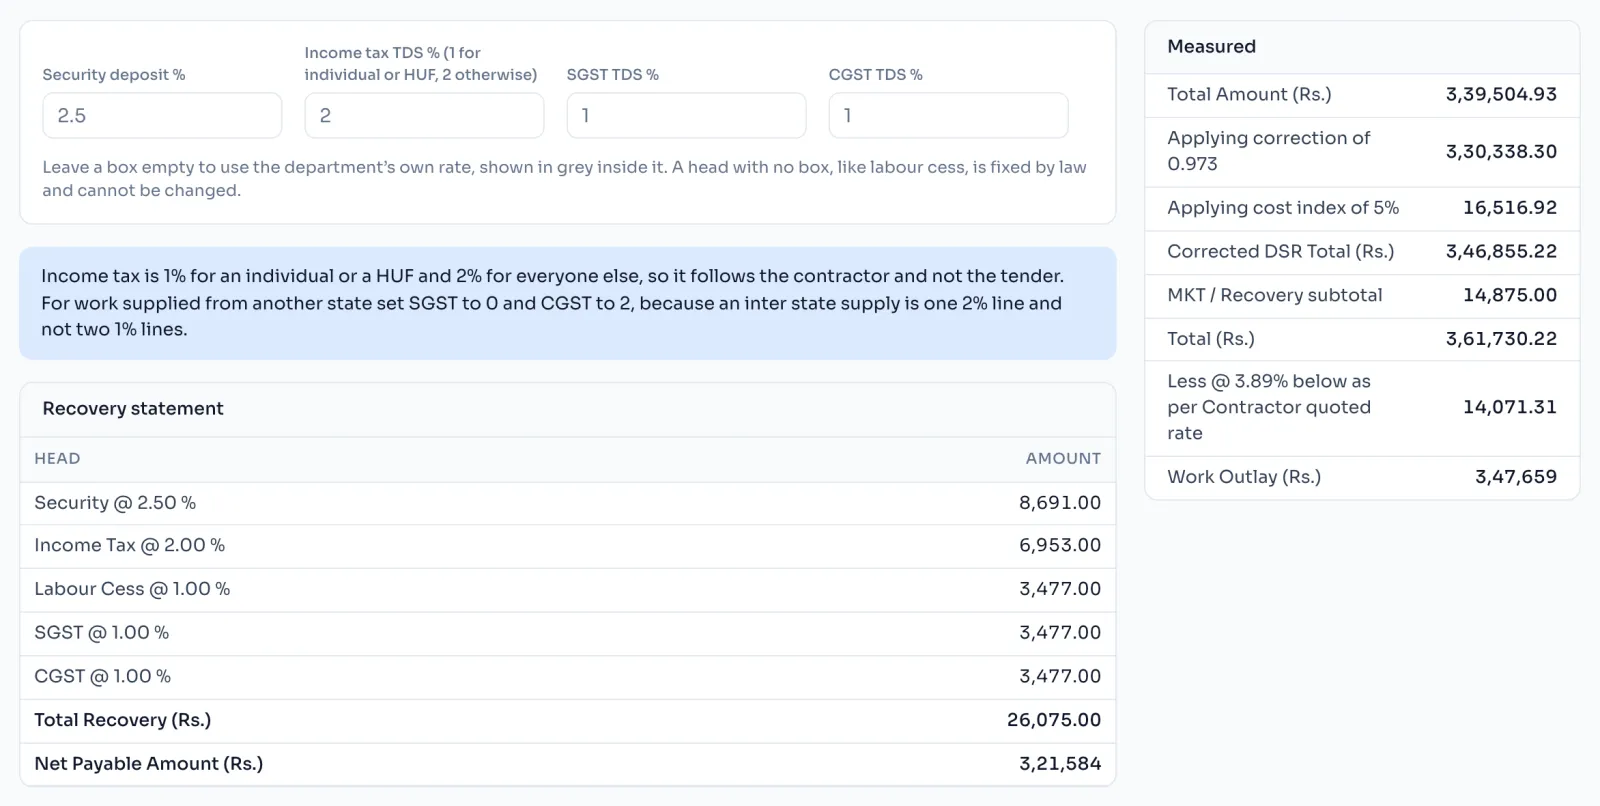Click the Total (Rs.) value 3,61,730.22
Viewport: 1600px width, 806px height.
tap(1501, 339)
